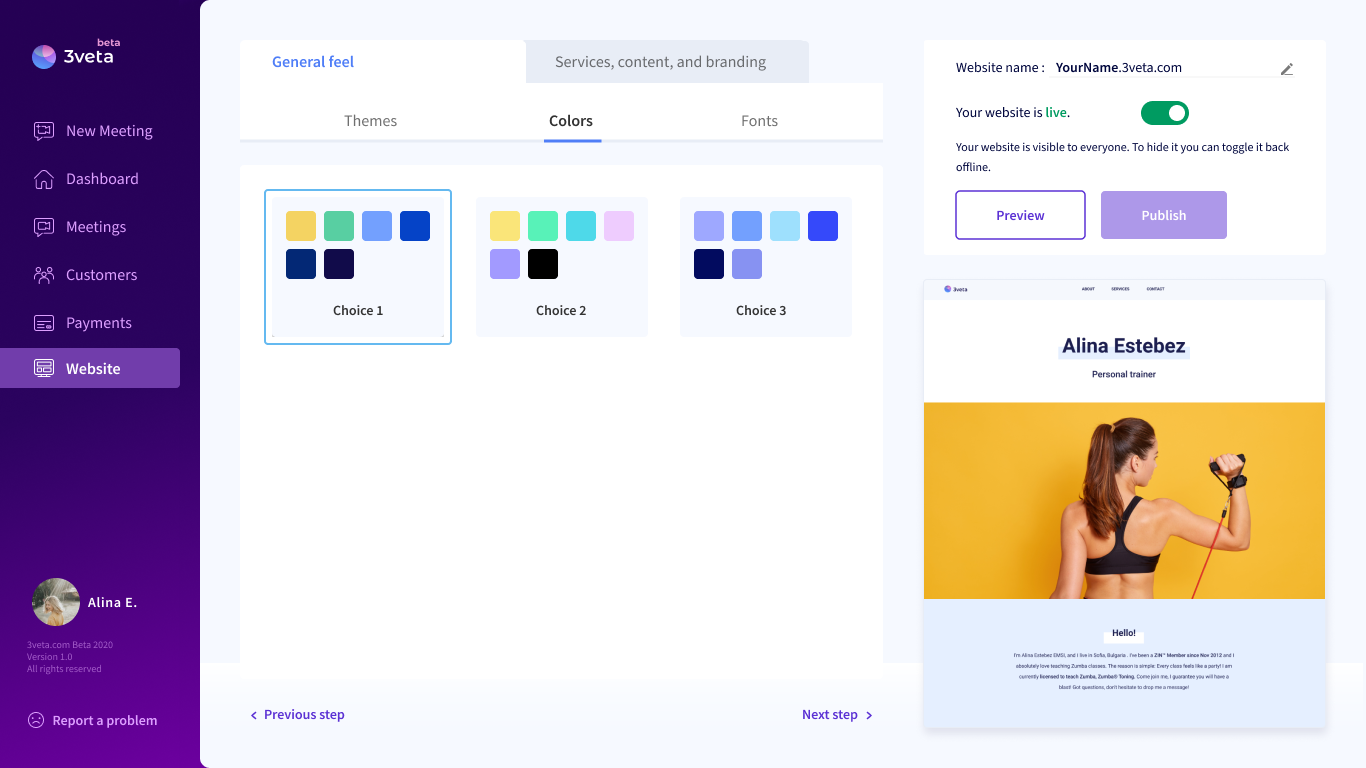Click the 3veta logo in preview header
Screen dimensions: 1366x768
(956, 289)
